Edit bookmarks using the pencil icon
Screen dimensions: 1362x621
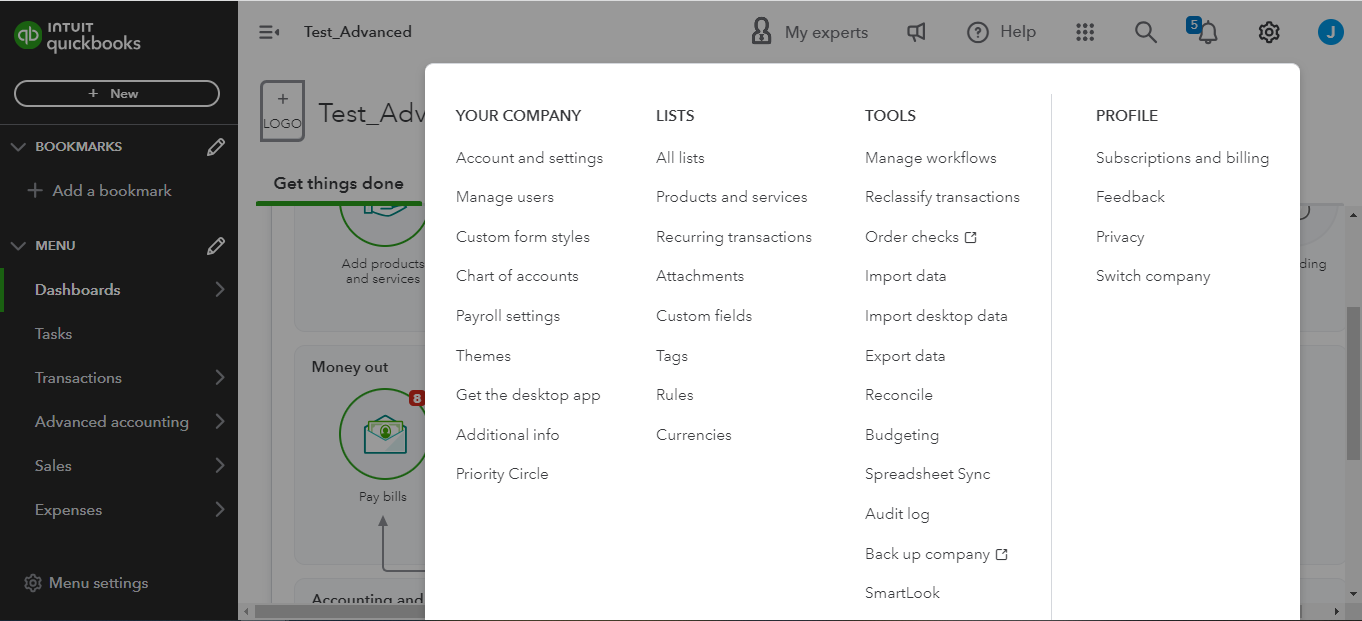215,147
